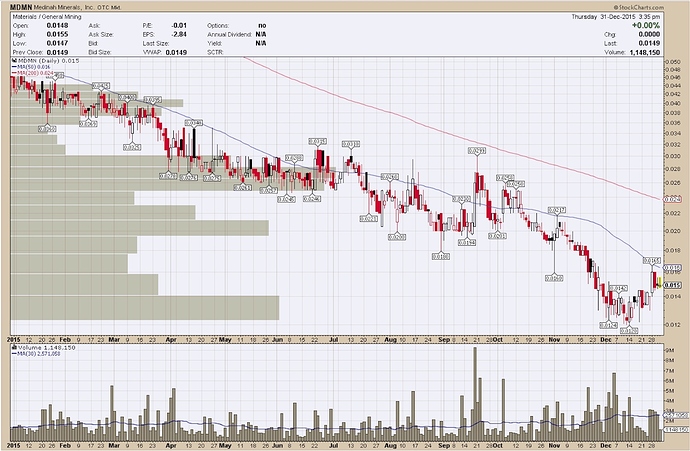Select the High value 0.0155
Viewport: 690px width, 451px height.
coord(57,34)
